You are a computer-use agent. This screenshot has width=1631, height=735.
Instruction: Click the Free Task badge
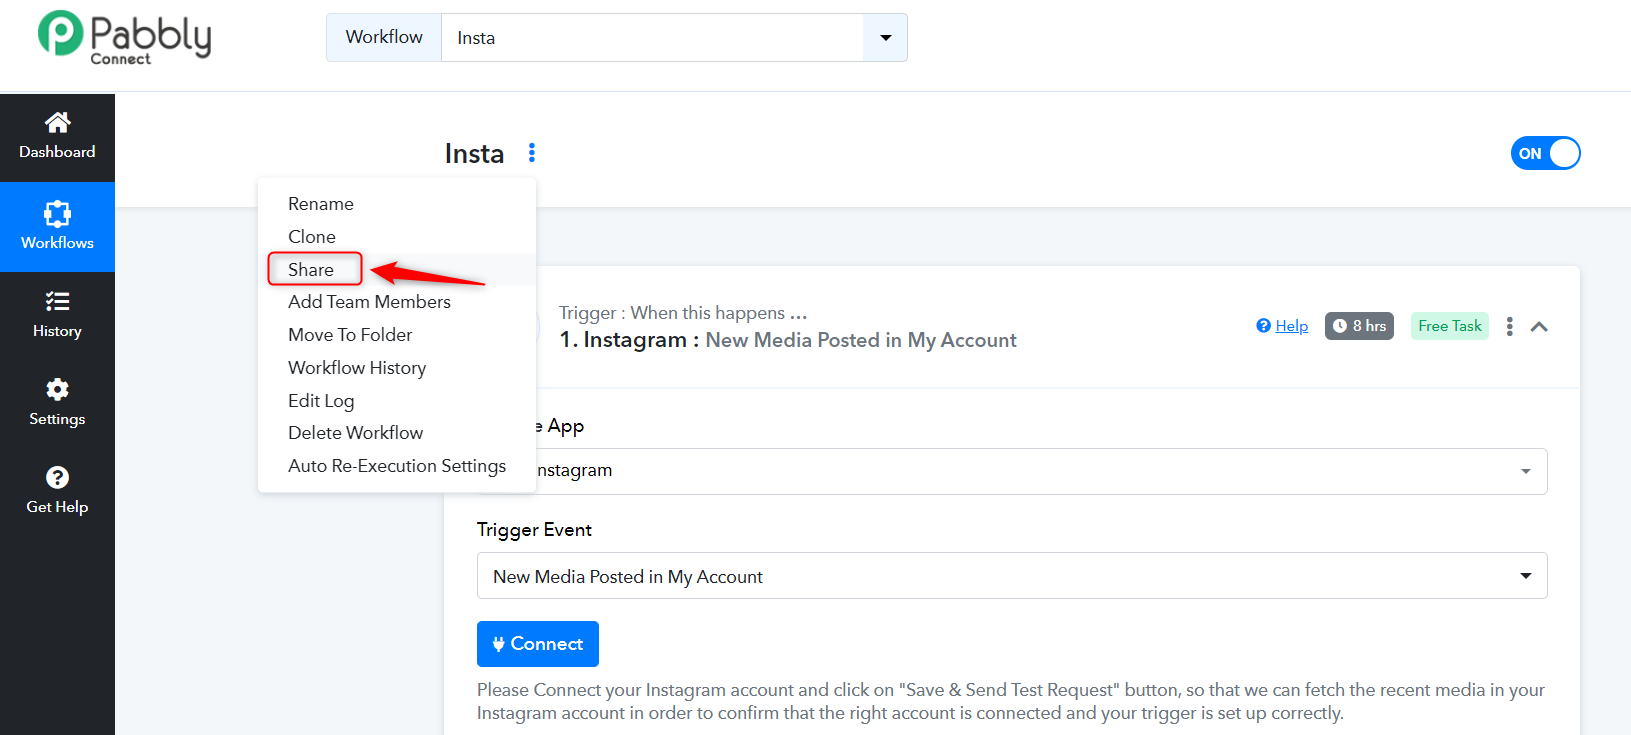pyautogui.click(x=1450, y=326)
